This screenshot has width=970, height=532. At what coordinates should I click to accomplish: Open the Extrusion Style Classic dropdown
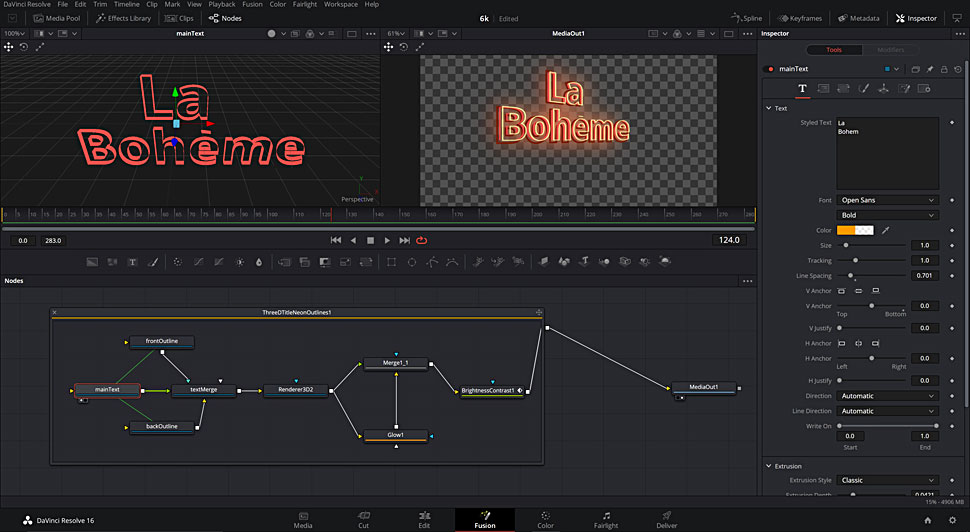coord(887,480)
